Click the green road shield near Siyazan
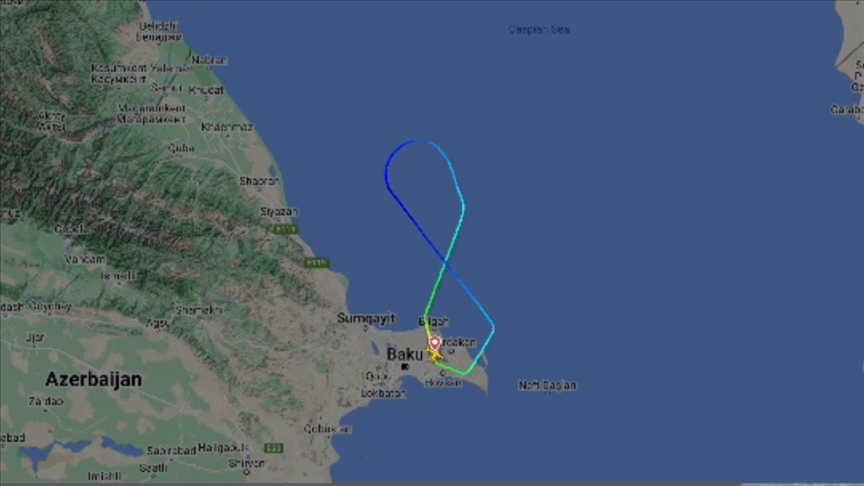 coord(285,229)
